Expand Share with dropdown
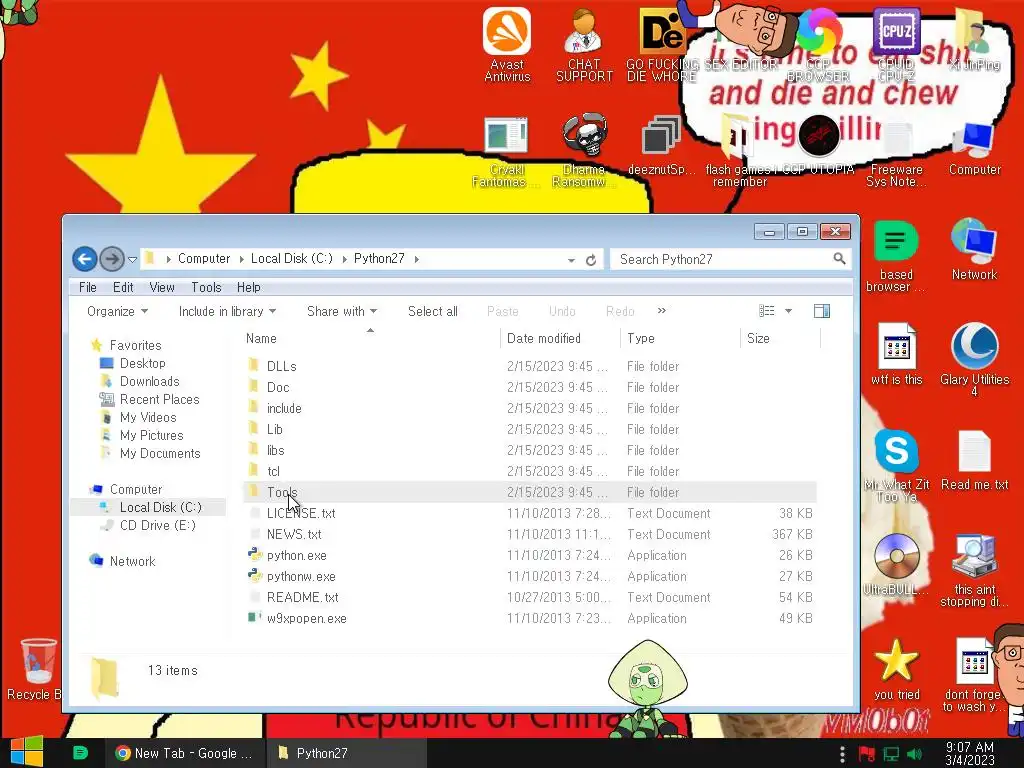1024x768 pixels. click(342, 312)
